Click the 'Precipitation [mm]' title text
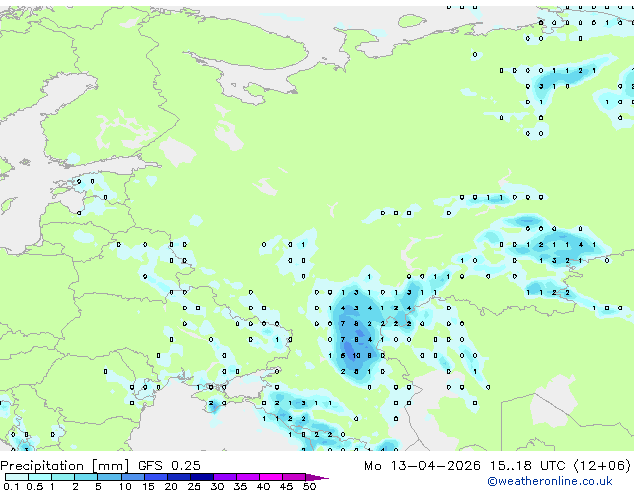 click(x=65, y=466)
